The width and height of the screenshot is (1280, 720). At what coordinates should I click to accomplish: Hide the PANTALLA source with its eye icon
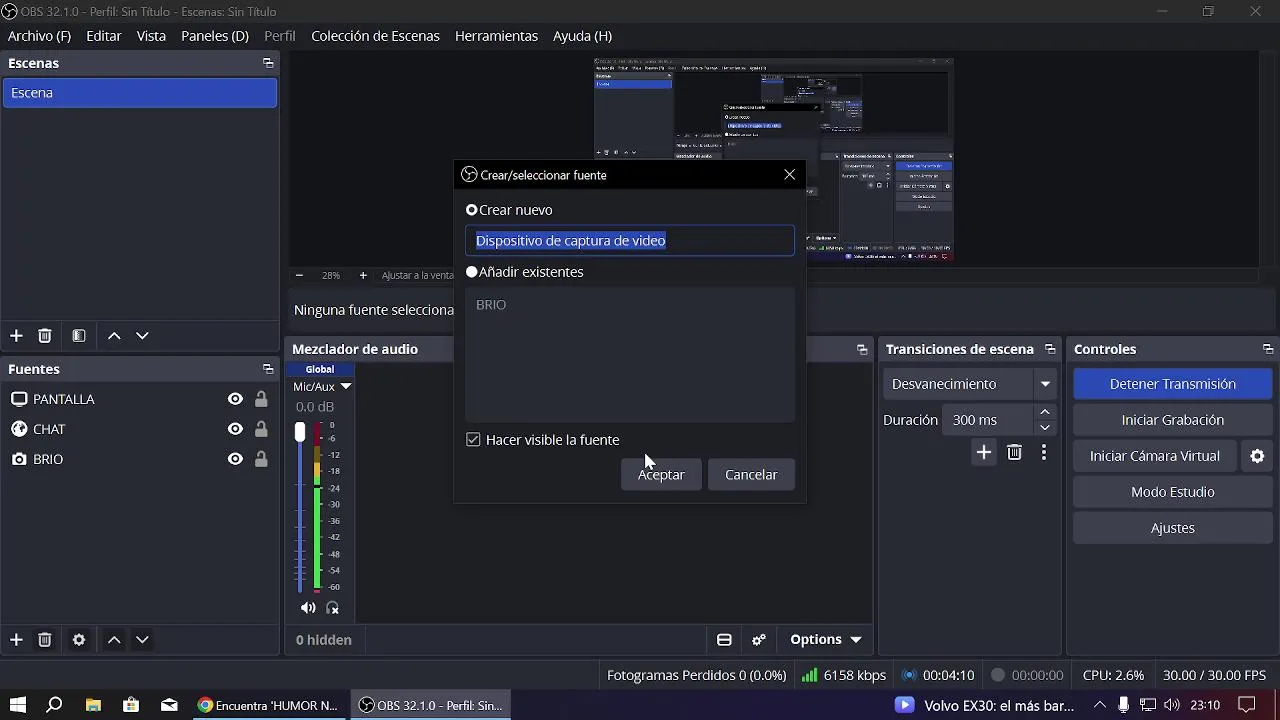click(x=235, y=399)
